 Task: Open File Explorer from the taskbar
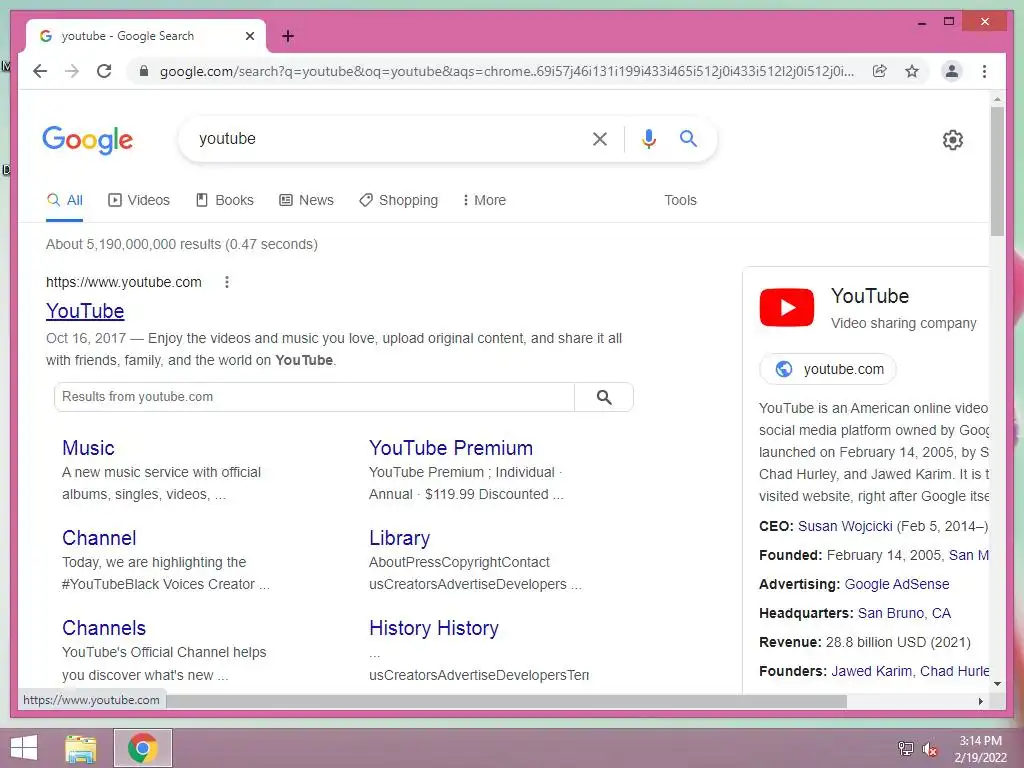(x=81, y=748)
